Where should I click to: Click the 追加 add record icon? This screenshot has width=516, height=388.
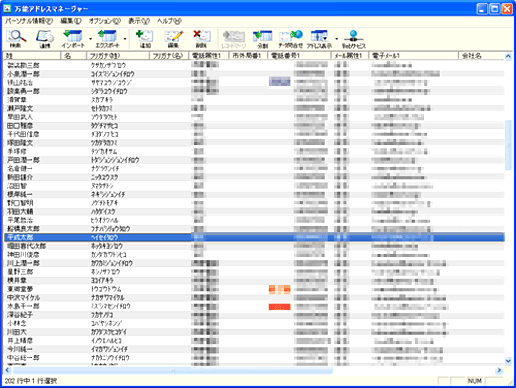[x=145, y=39]
